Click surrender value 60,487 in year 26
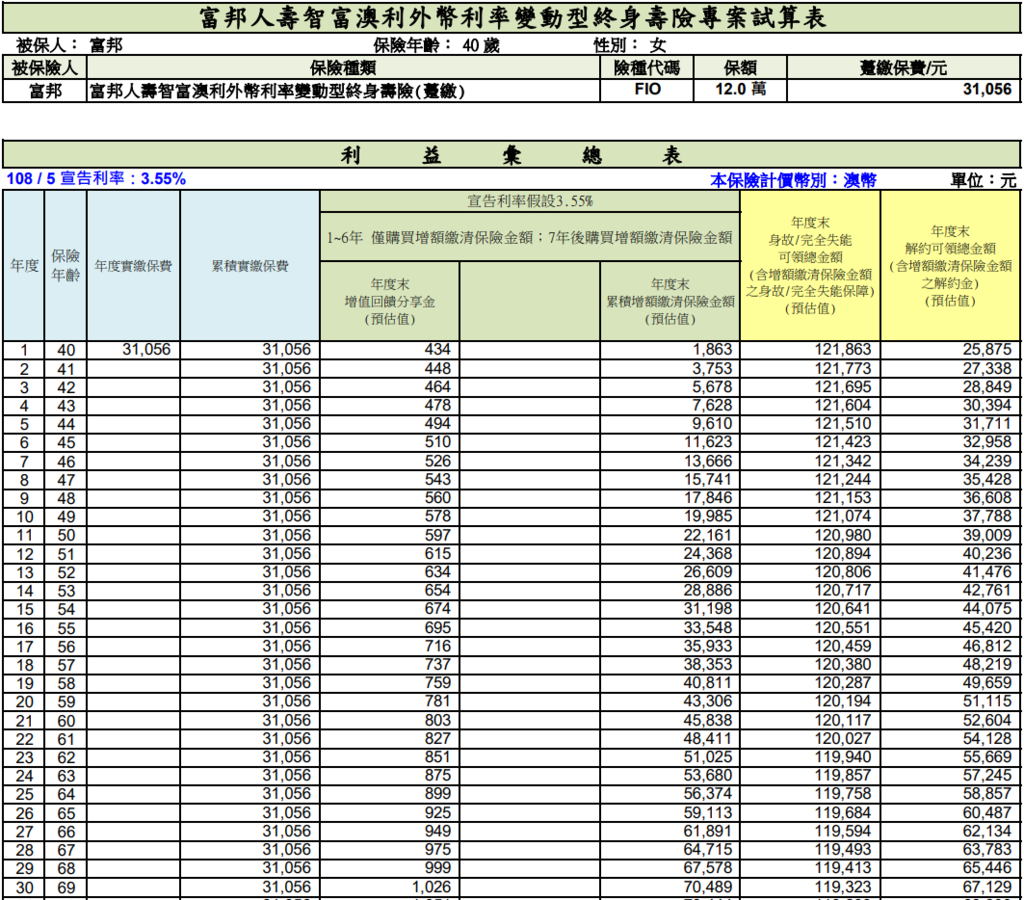Screen dimensions: 1024x900 pos(987,812)
